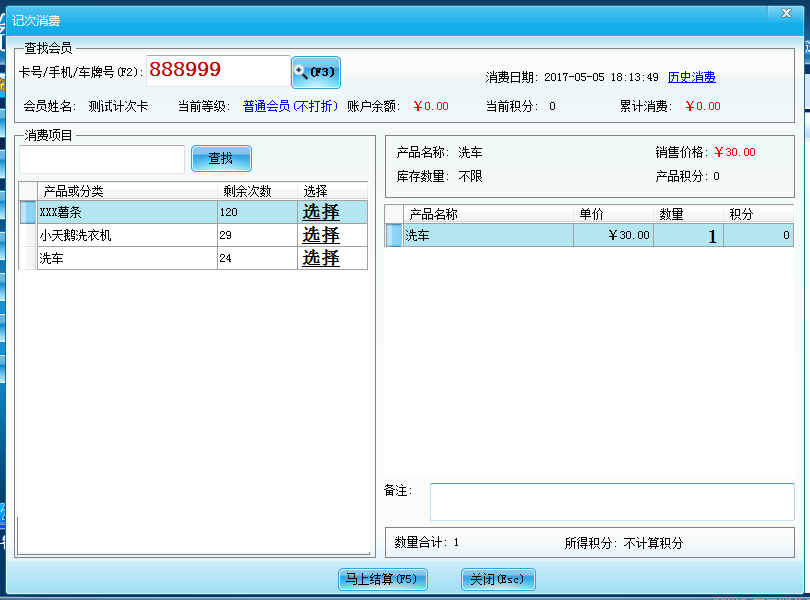This screenshot has width=810, height=600.
Task: Click the 备注 remarks text box
Action: point(612,499)
